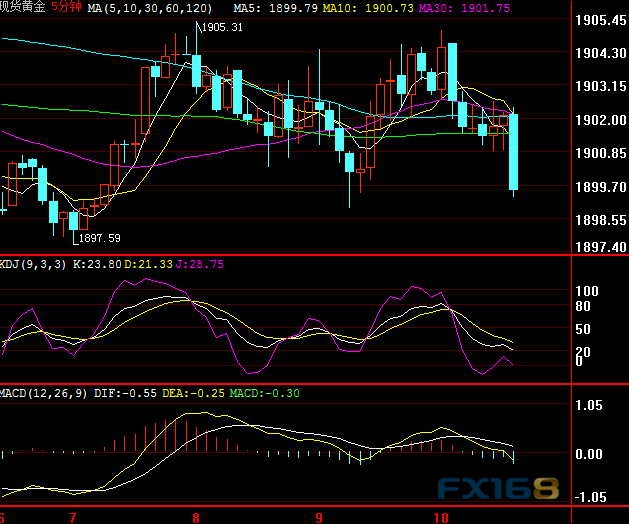
Task: Select the MA(5,10,30,60,120) indicator label
Action: point(150,8)
